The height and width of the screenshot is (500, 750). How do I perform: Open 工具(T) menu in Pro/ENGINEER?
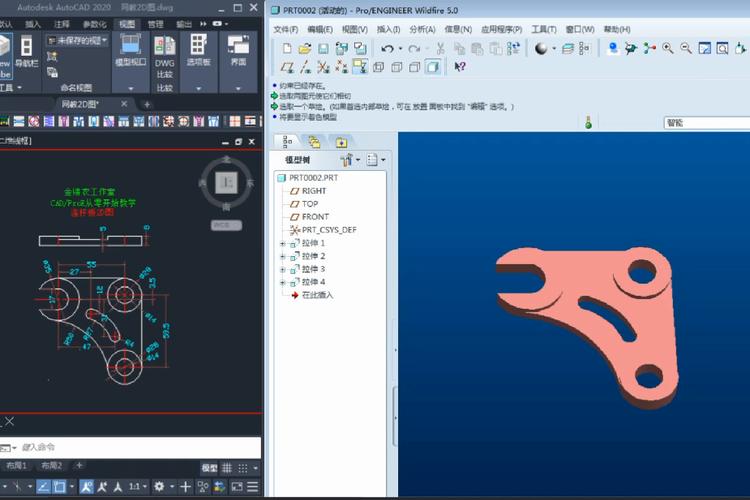pyautogui.click(x=543, y=30)
